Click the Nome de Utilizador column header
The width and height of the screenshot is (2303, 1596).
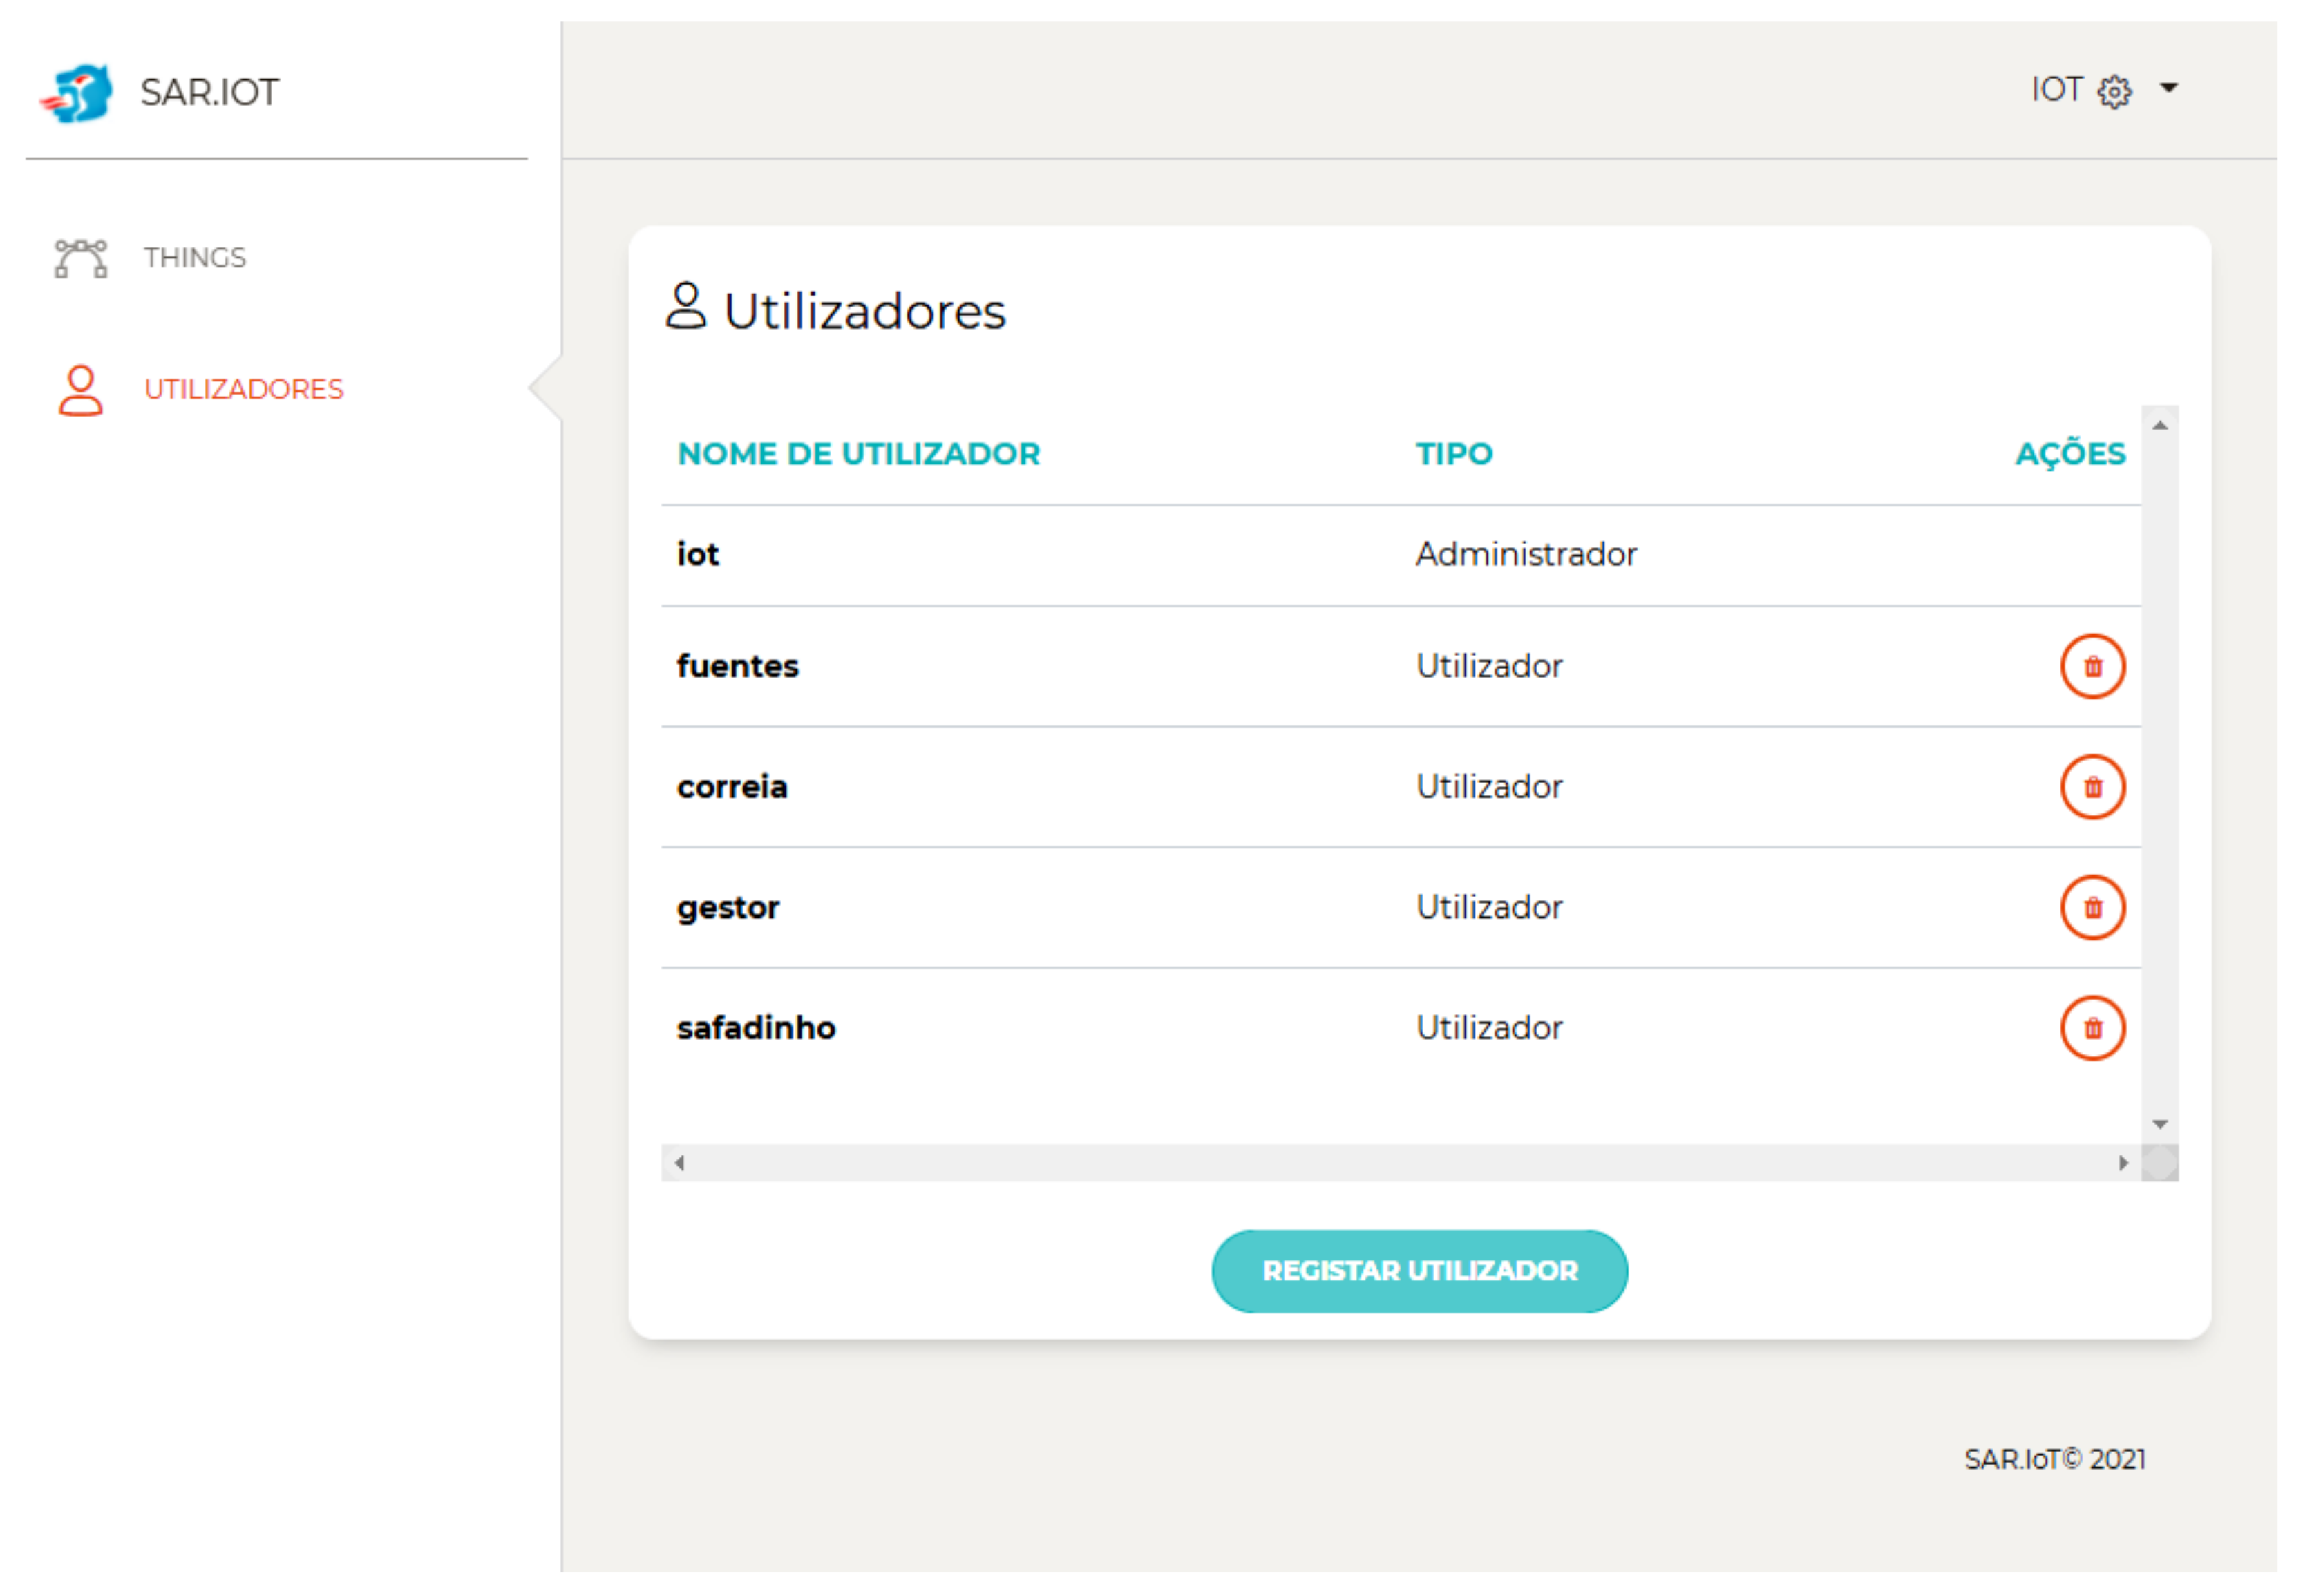tap(858, 454)
